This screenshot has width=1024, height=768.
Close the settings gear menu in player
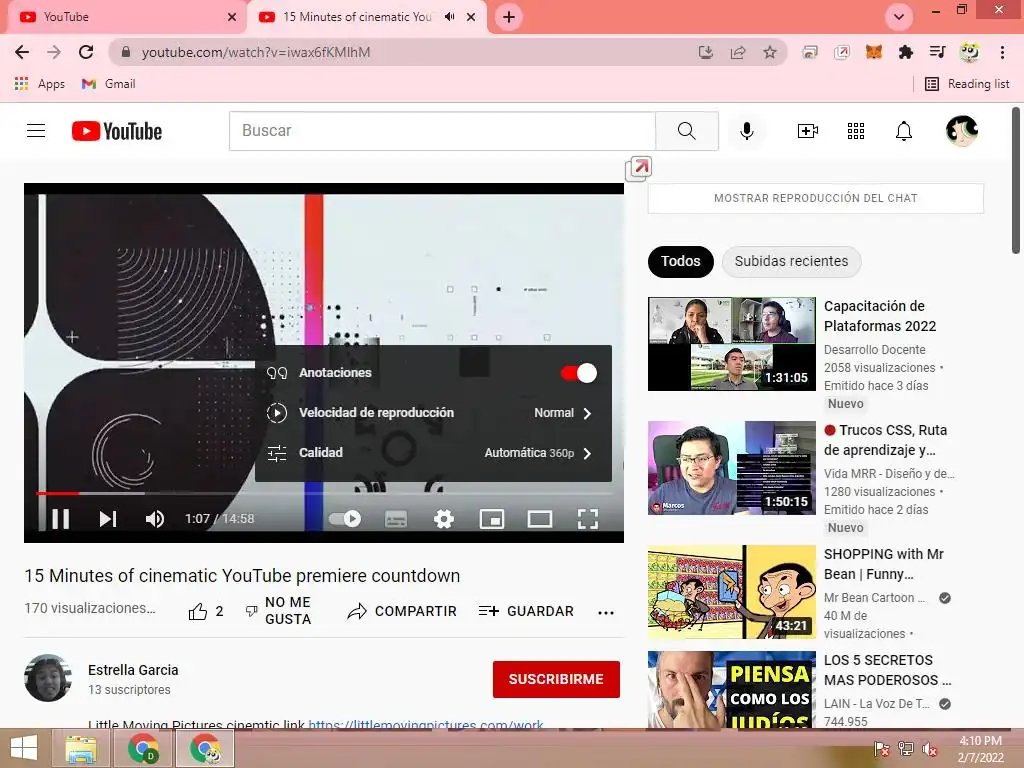(444, 519)
